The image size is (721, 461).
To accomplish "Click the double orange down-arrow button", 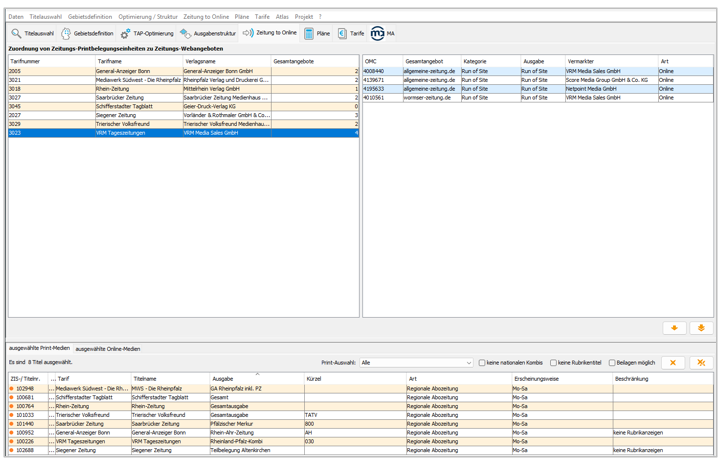I will click(701, 328).
